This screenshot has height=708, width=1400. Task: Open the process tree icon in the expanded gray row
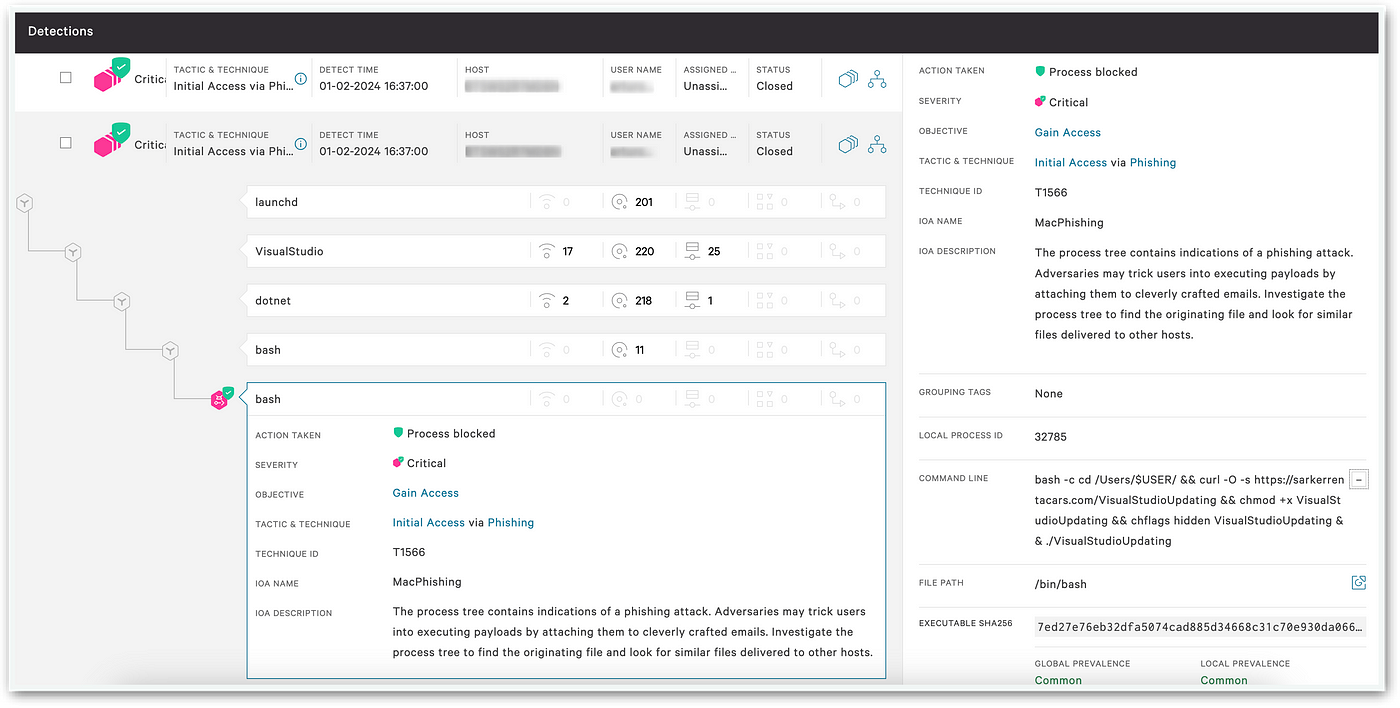point(877,144)
